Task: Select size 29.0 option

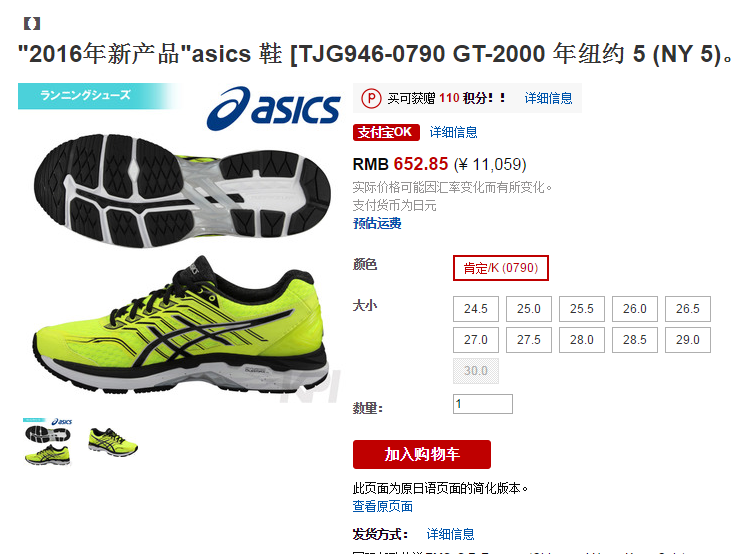Action: pyautogui.click(x=688, y=339)
